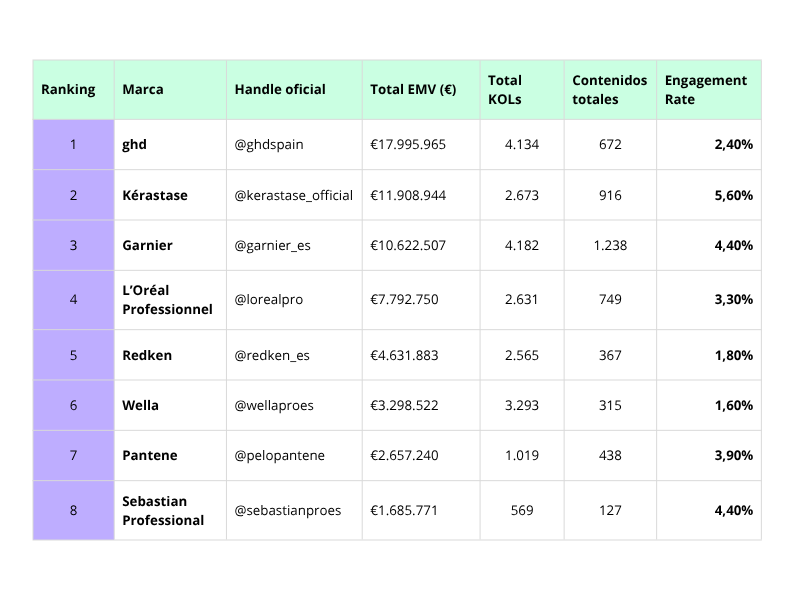
Task: Select the Pantene brand cell
Action: [x=150, y=456]
